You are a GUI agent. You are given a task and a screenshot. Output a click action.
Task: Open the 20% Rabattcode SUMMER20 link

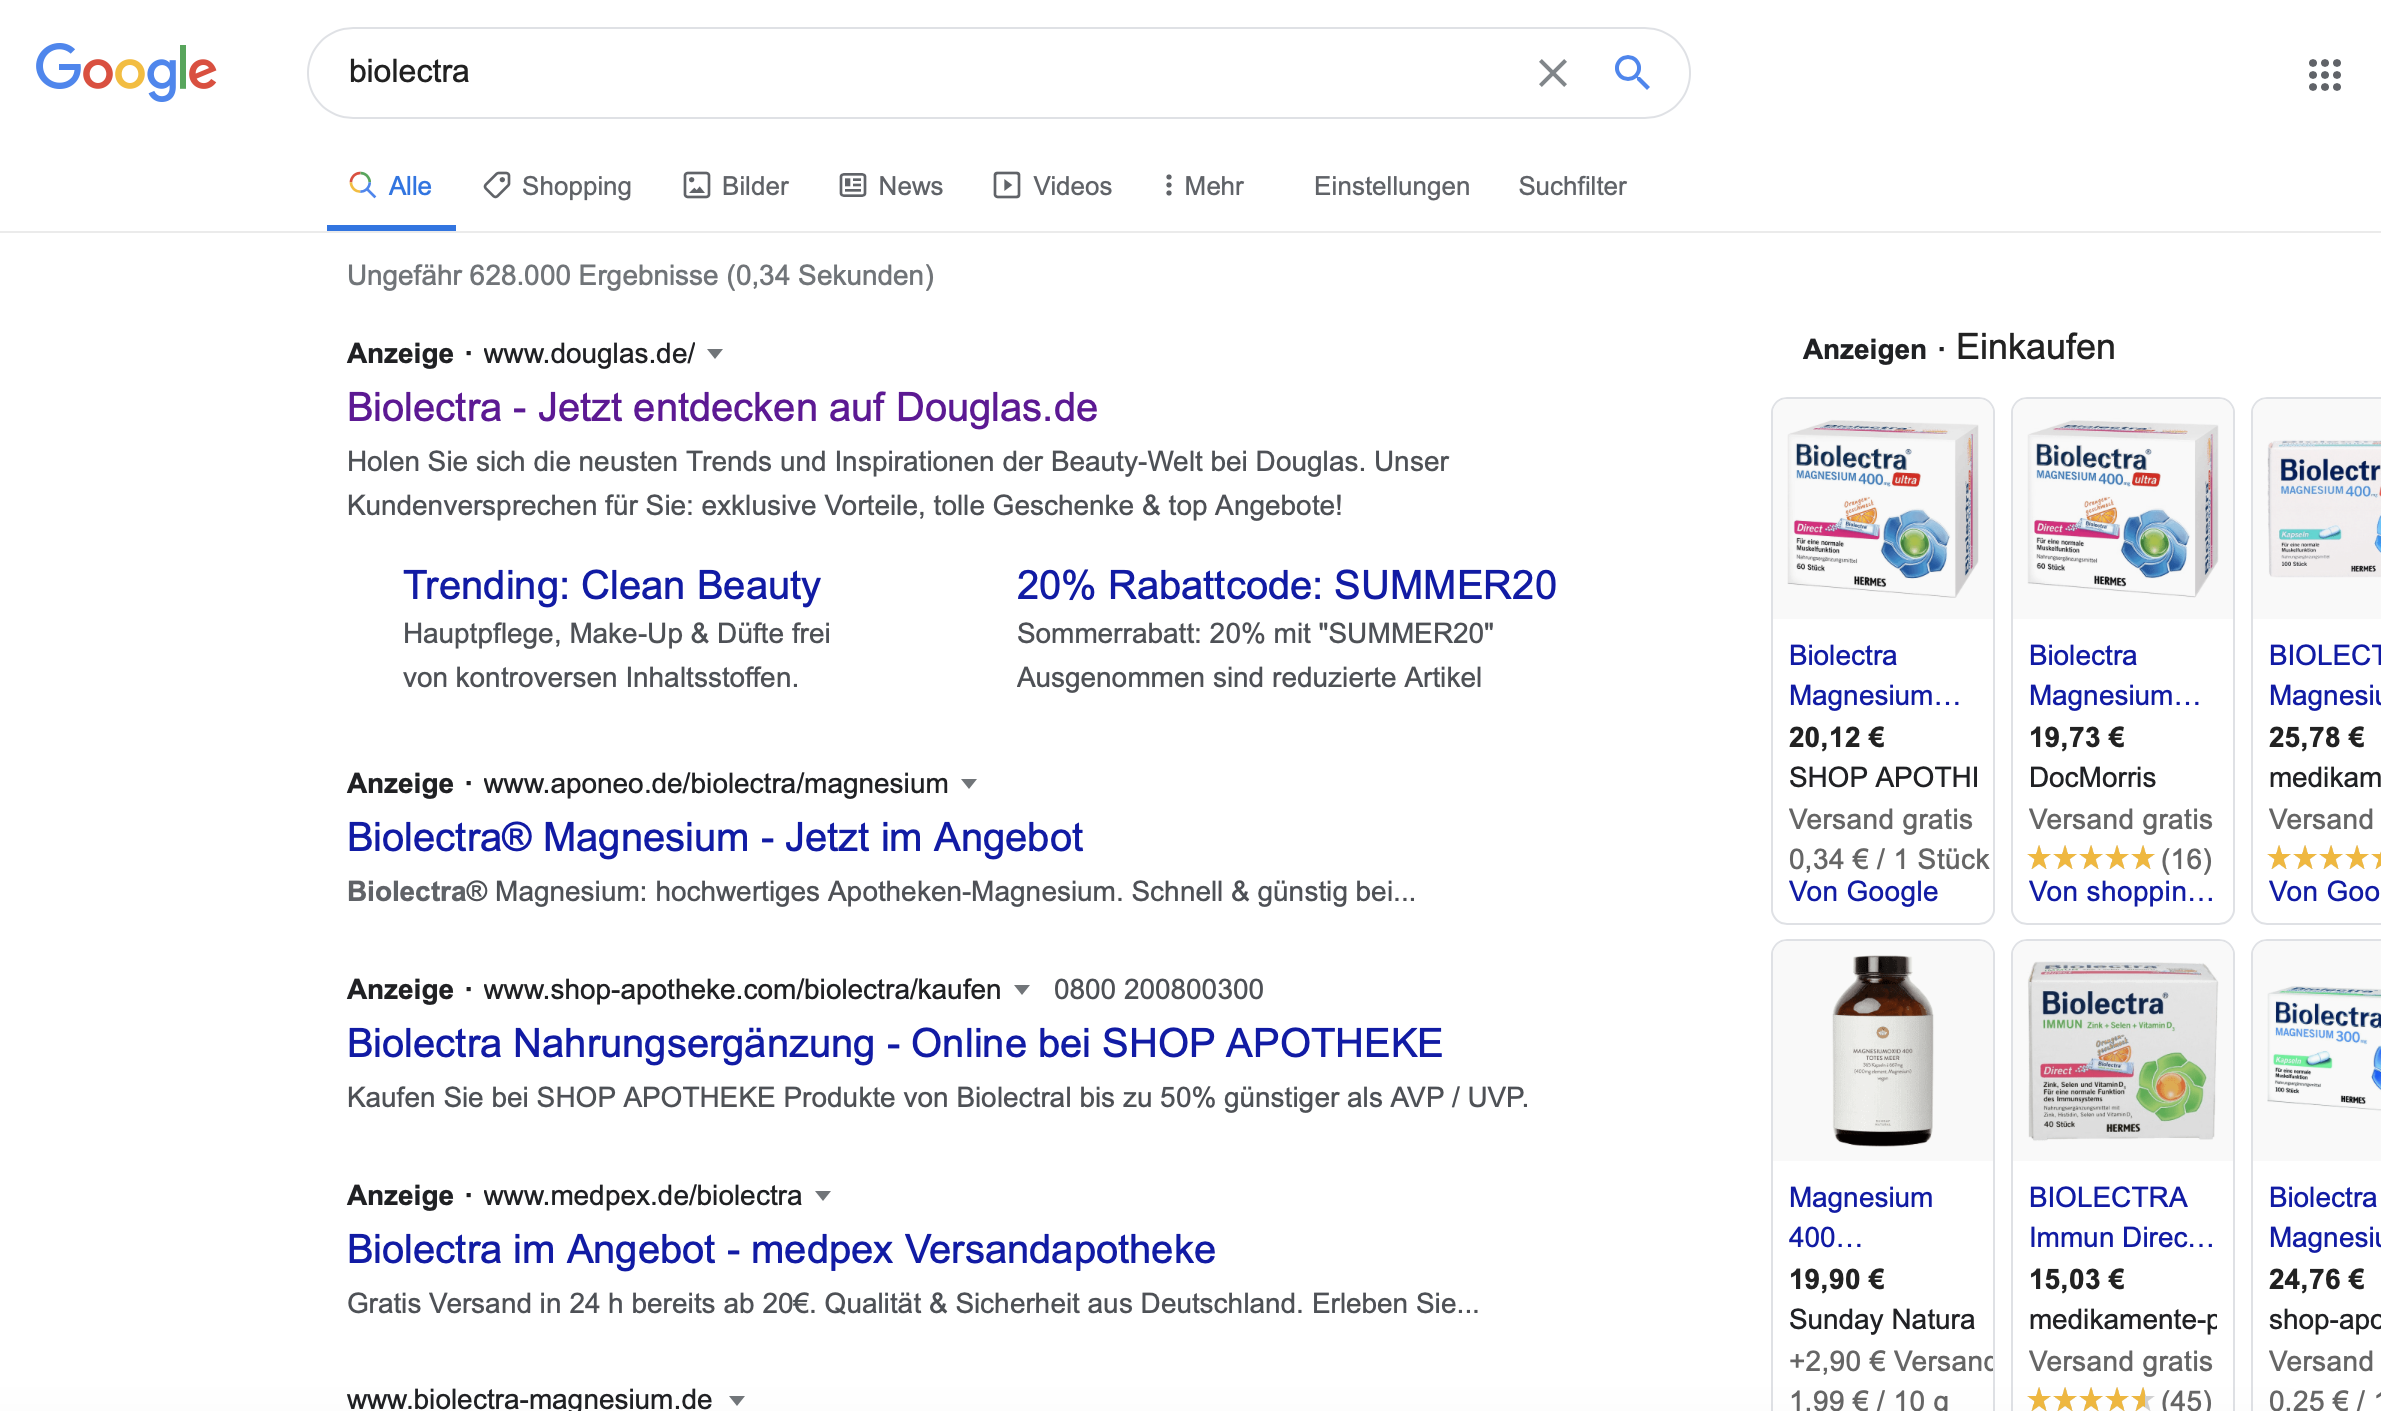pos(1286,585)
